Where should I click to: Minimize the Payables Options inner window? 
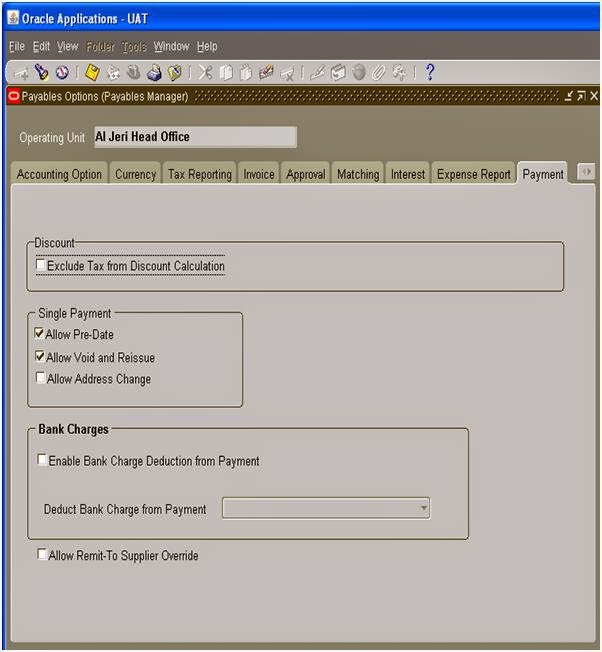[569, 96]
